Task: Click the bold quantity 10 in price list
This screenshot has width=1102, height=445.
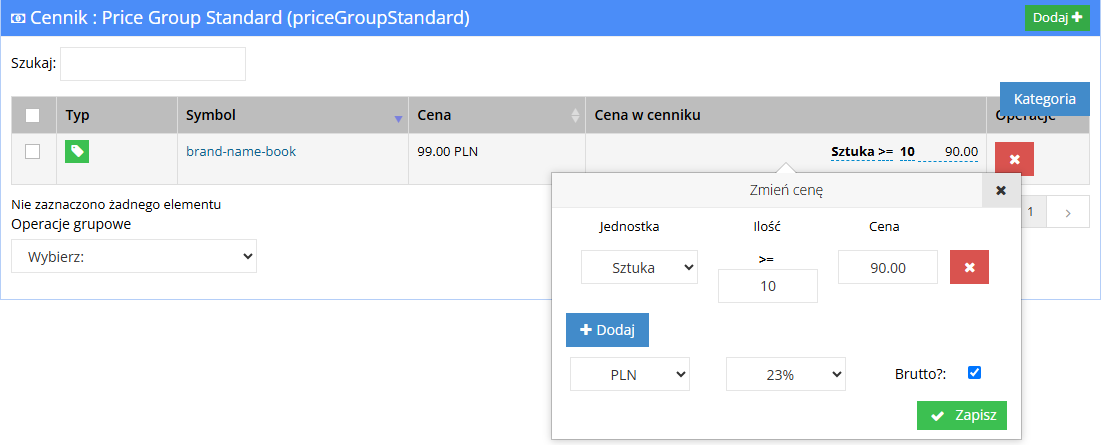Action: 907,151
